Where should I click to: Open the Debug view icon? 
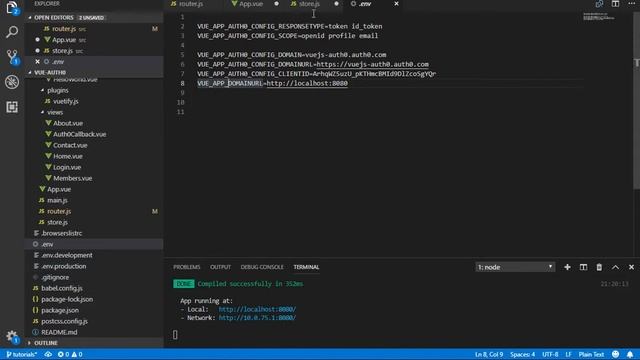tap(12, 82)
